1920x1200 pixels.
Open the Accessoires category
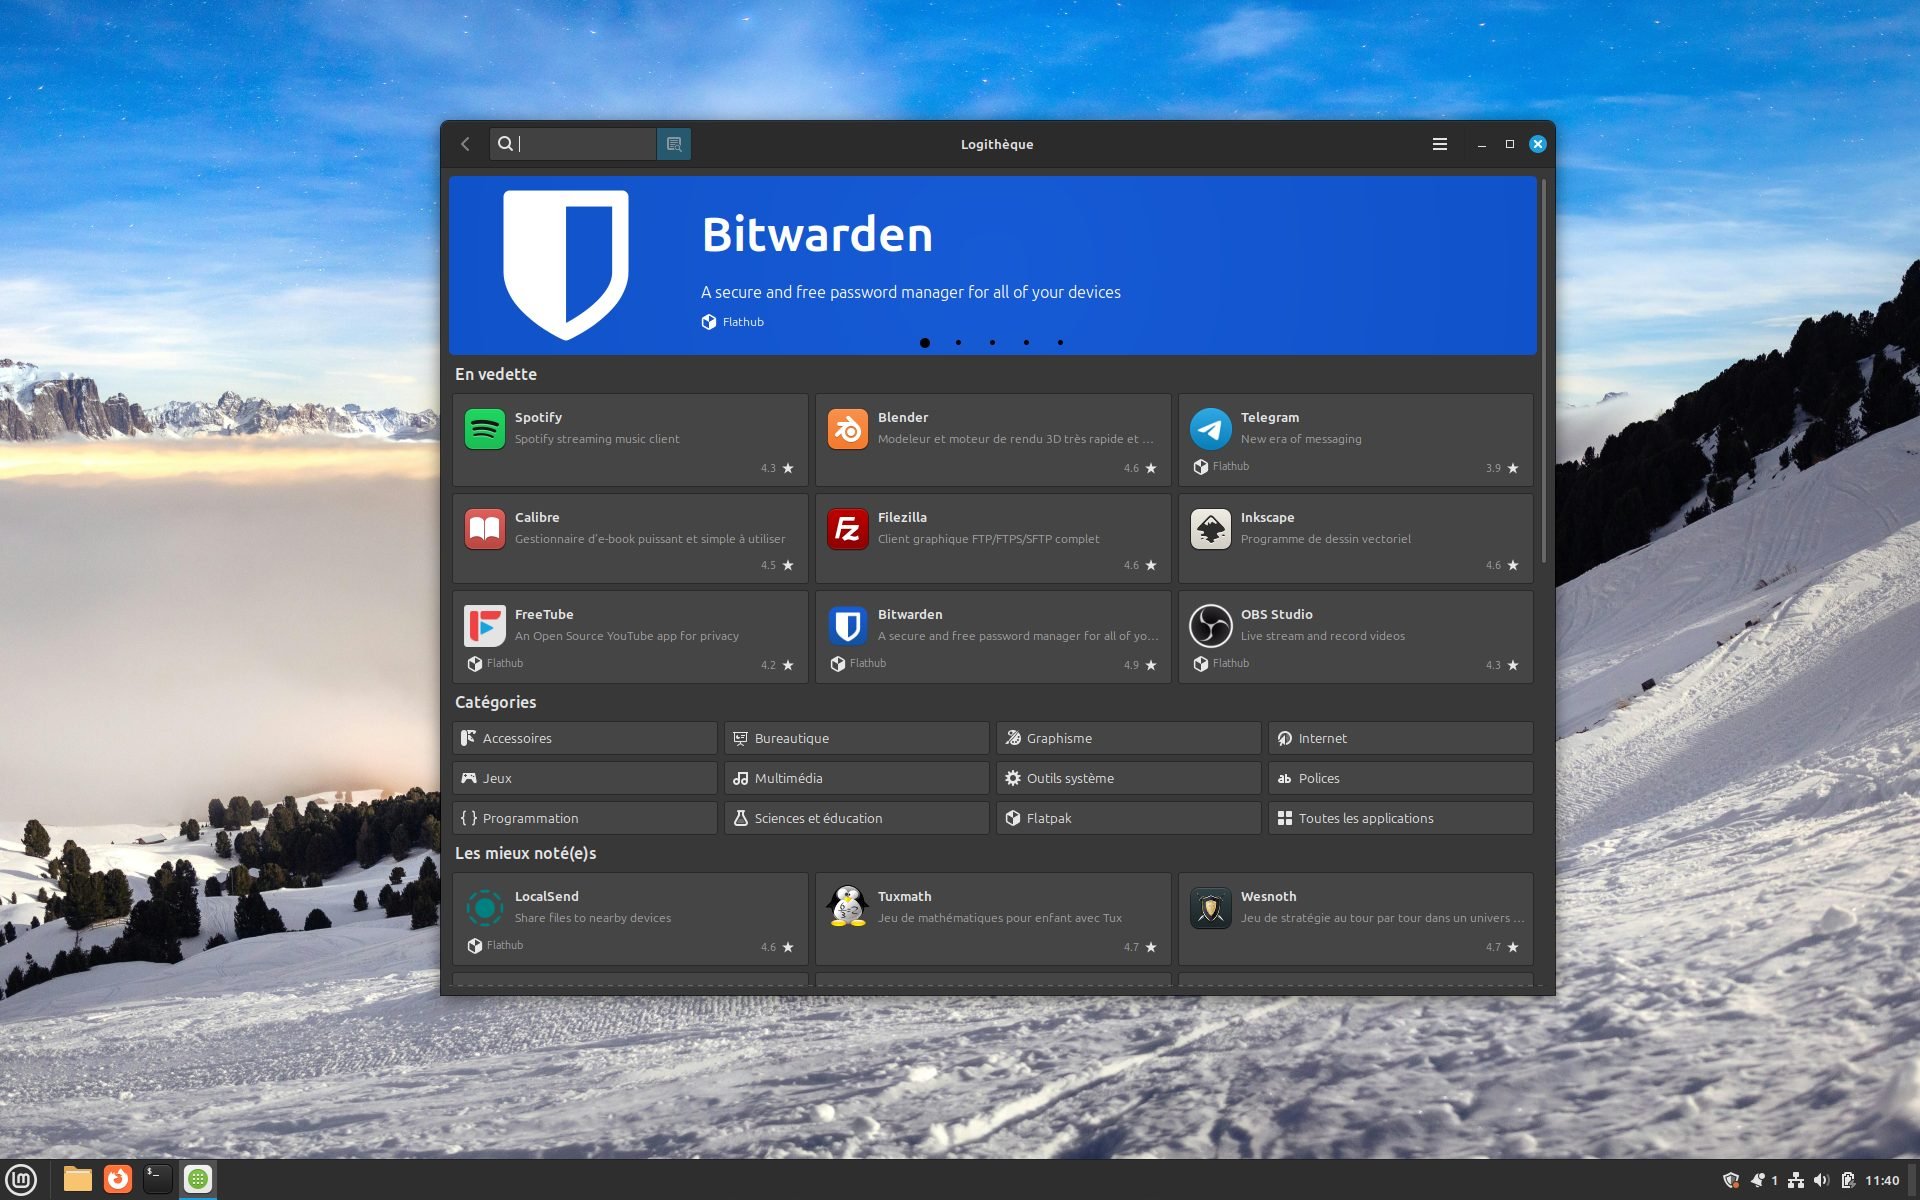click(585, 738)
